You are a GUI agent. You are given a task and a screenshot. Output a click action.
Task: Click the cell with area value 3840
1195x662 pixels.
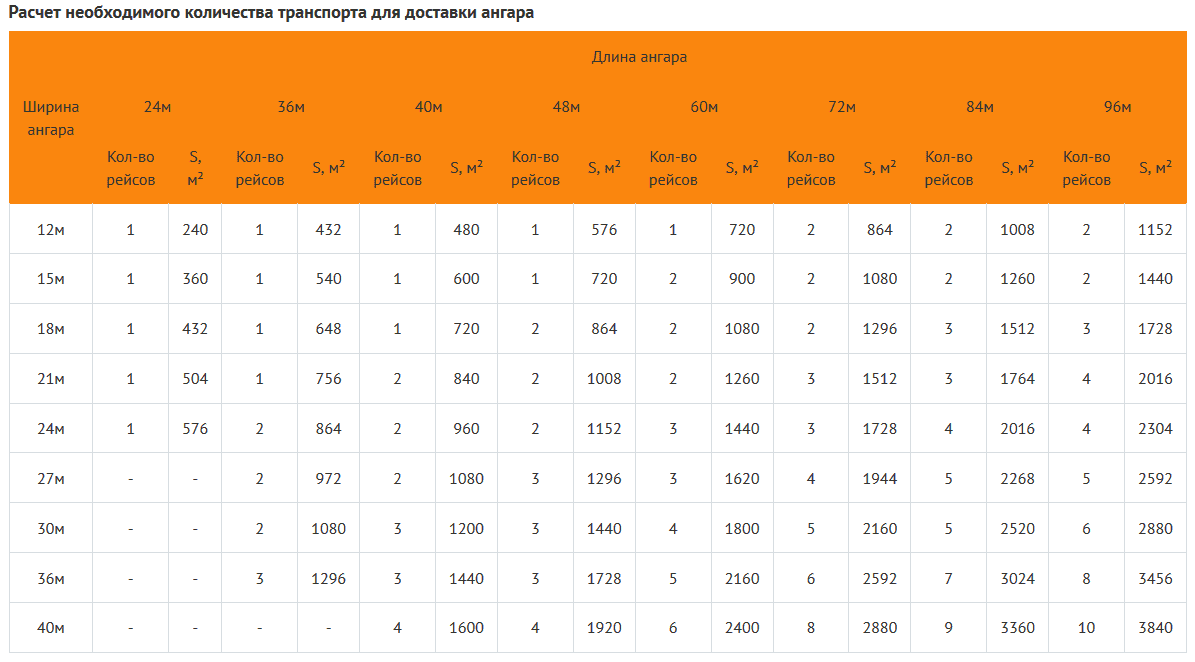click(x=1155, y=628)
